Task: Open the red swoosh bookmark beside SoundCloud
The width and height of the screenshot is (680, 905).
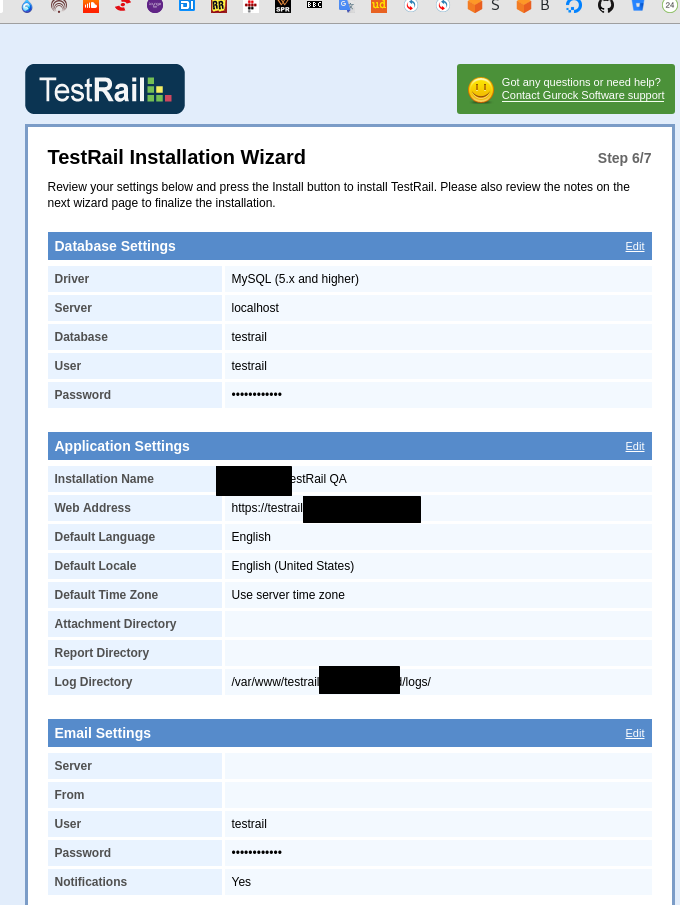Action: coord(123,6)
